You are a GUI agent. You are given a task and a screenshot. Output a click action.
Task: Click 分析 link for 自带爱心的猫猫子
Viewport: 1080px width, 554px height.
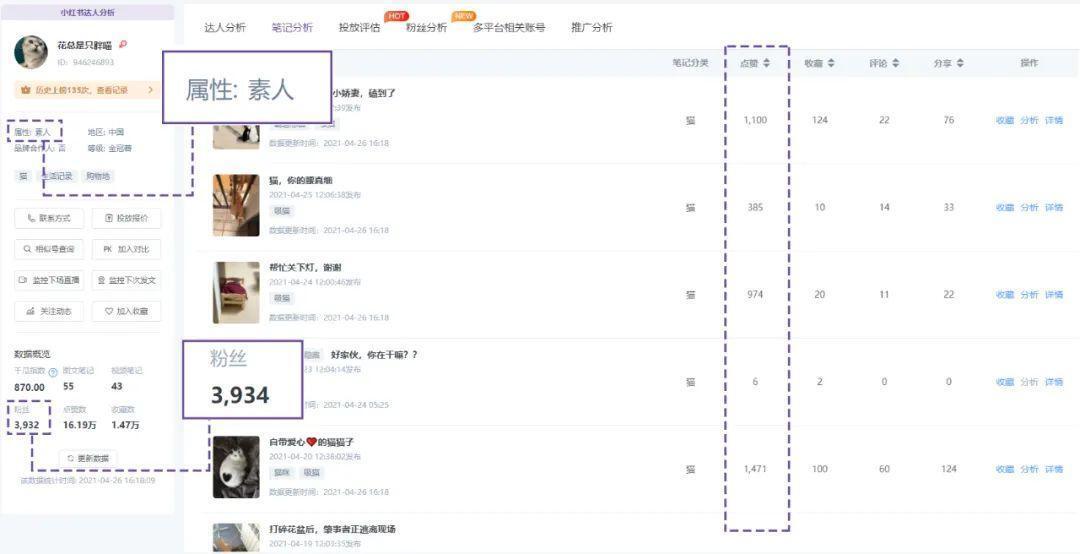click(x=1029, y=469)
